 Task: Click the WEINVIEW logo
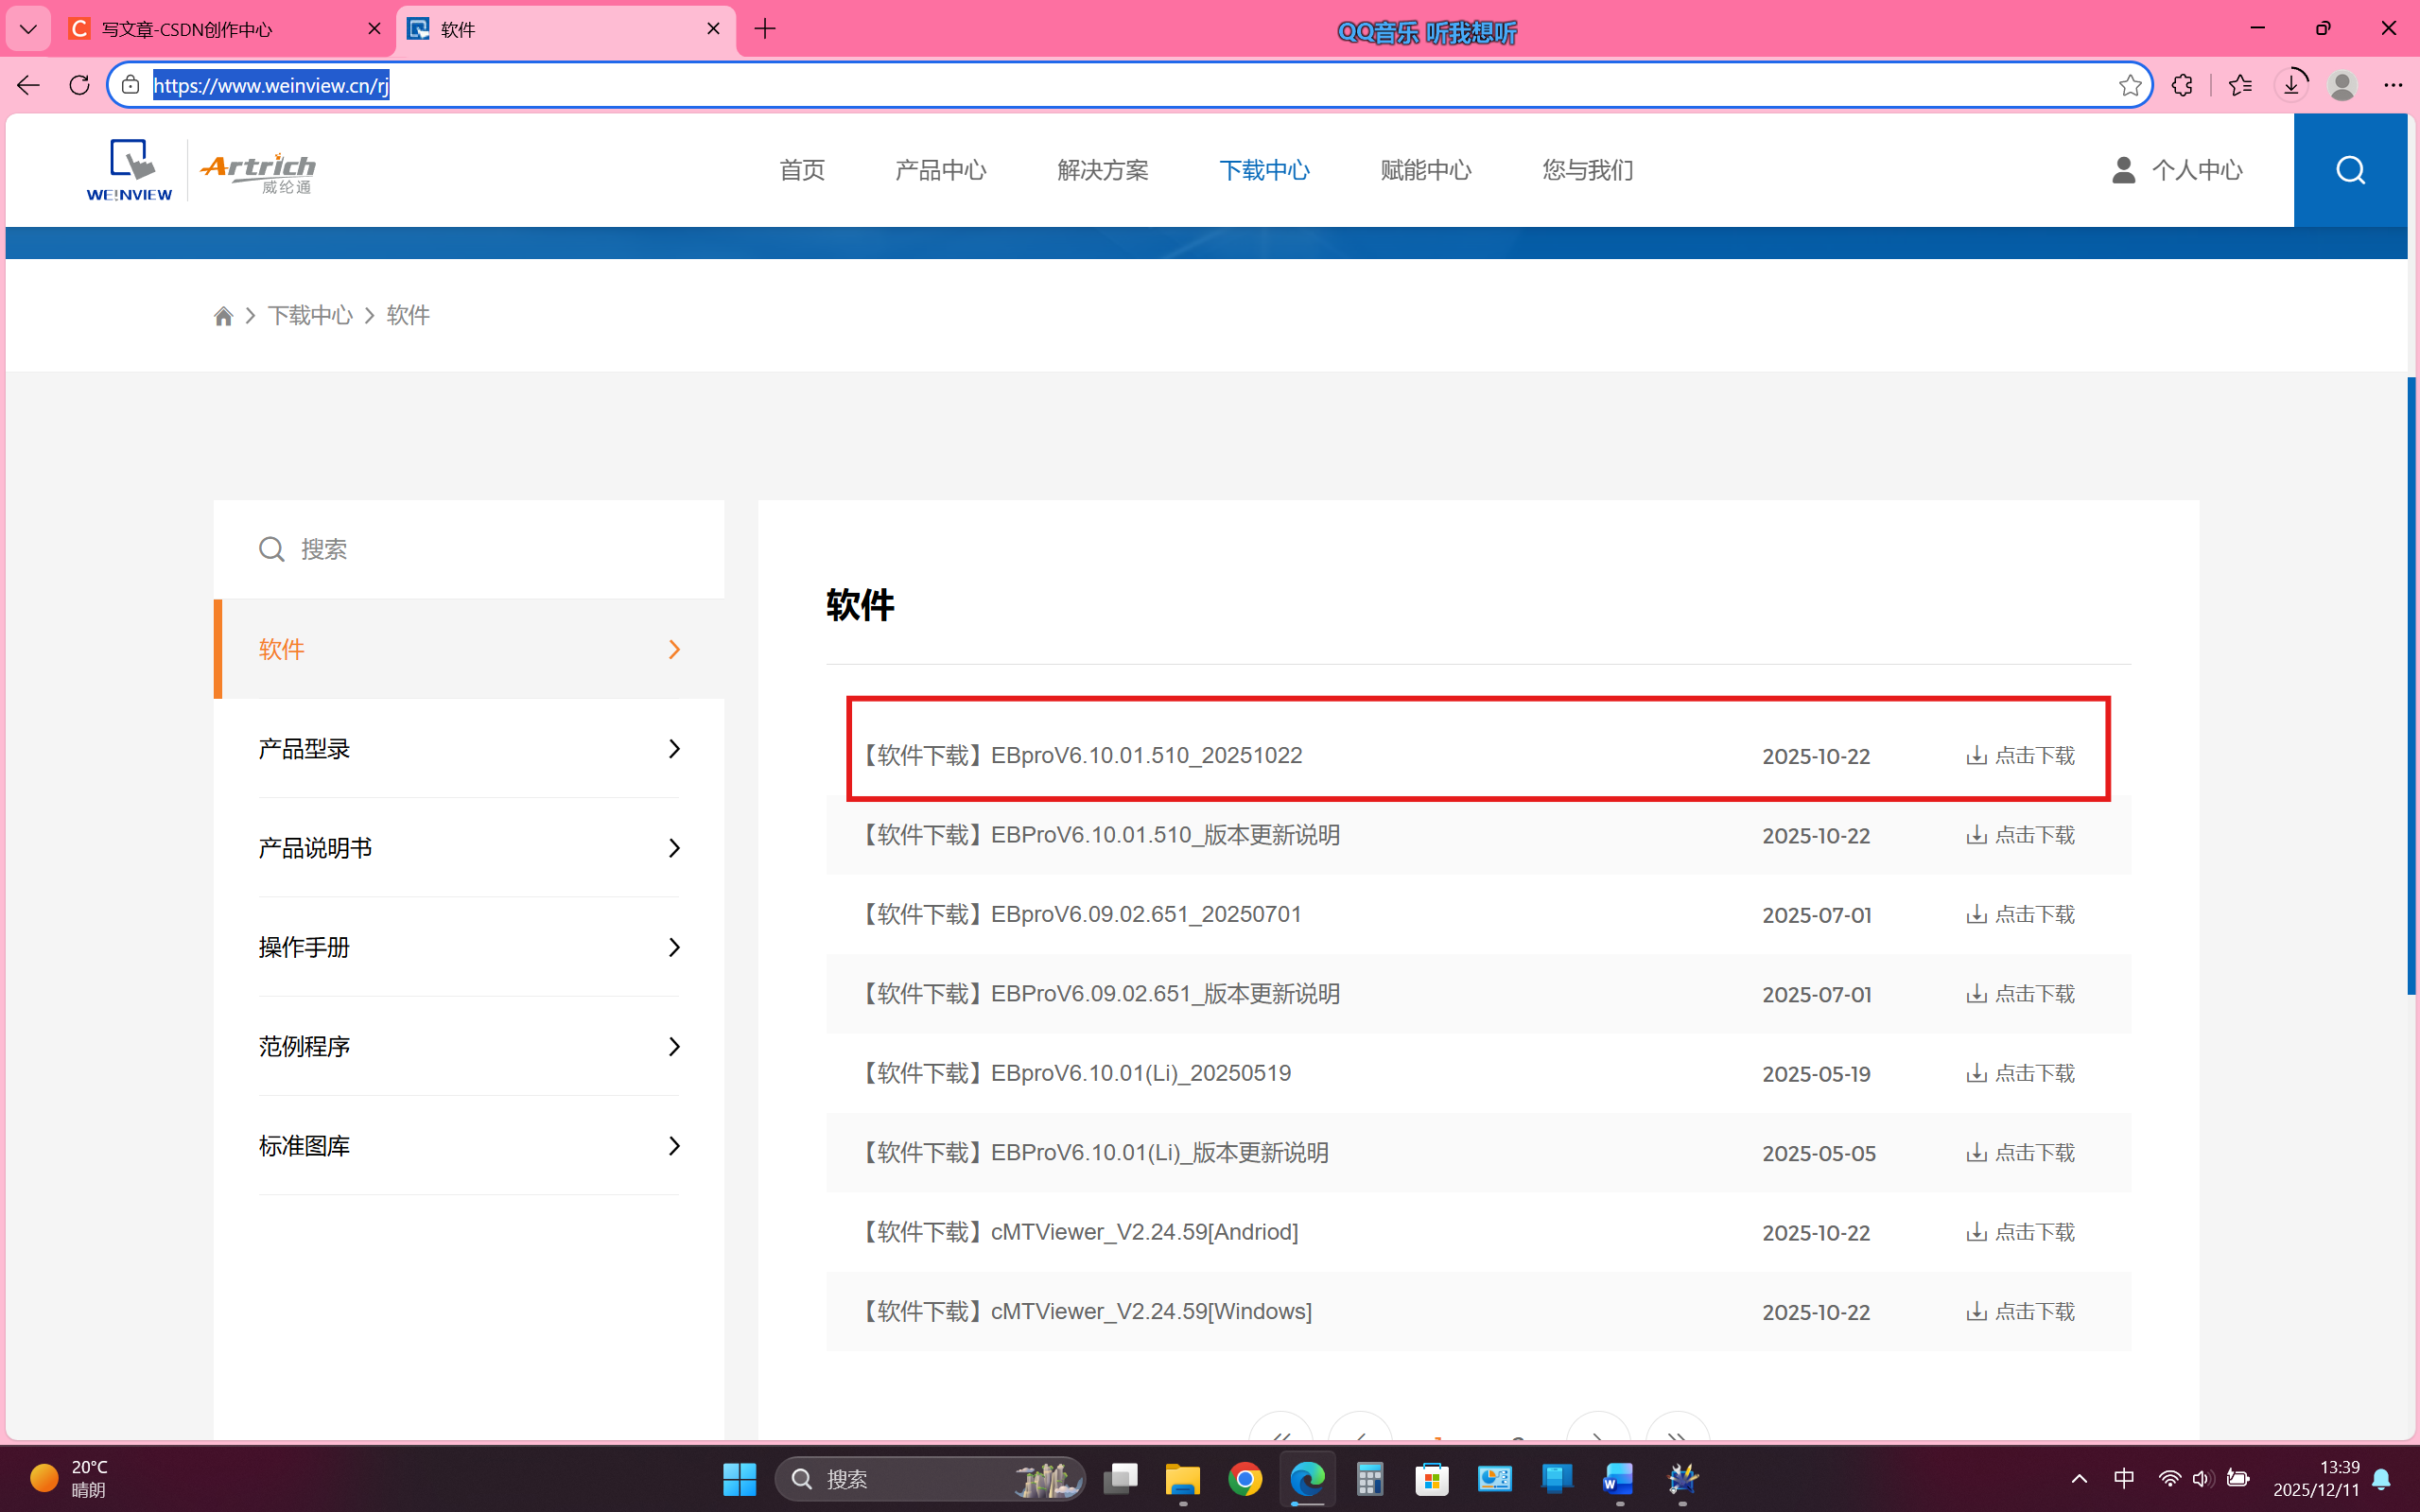[129, 170]
